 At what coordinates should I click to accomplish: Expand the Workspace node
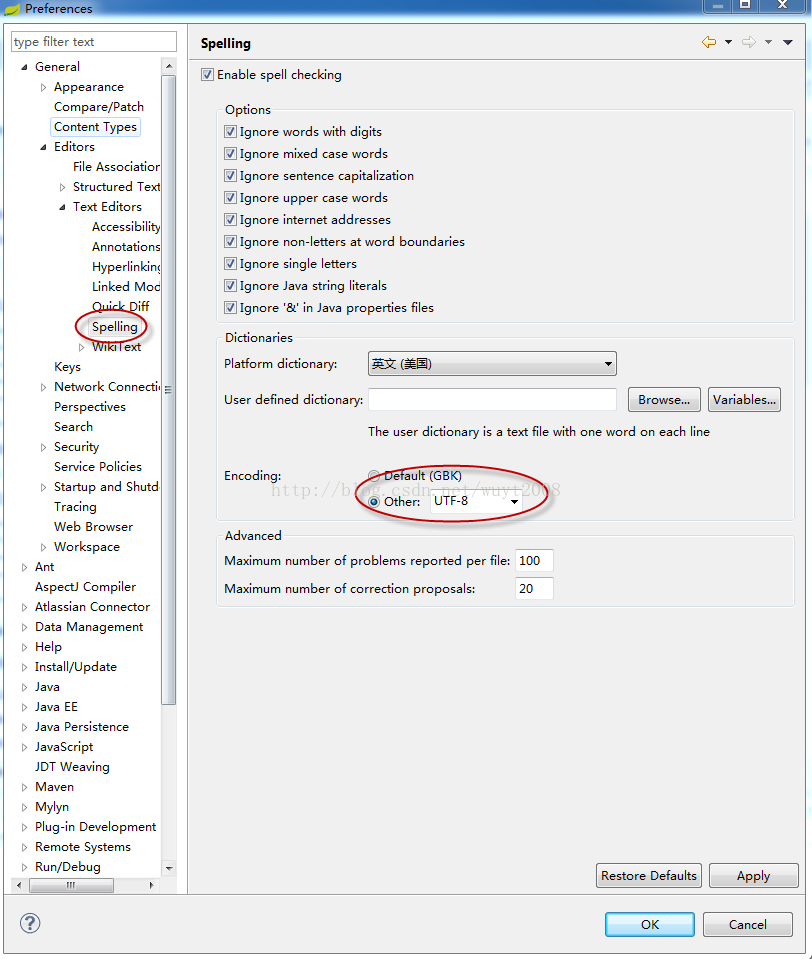click(43, 547)
